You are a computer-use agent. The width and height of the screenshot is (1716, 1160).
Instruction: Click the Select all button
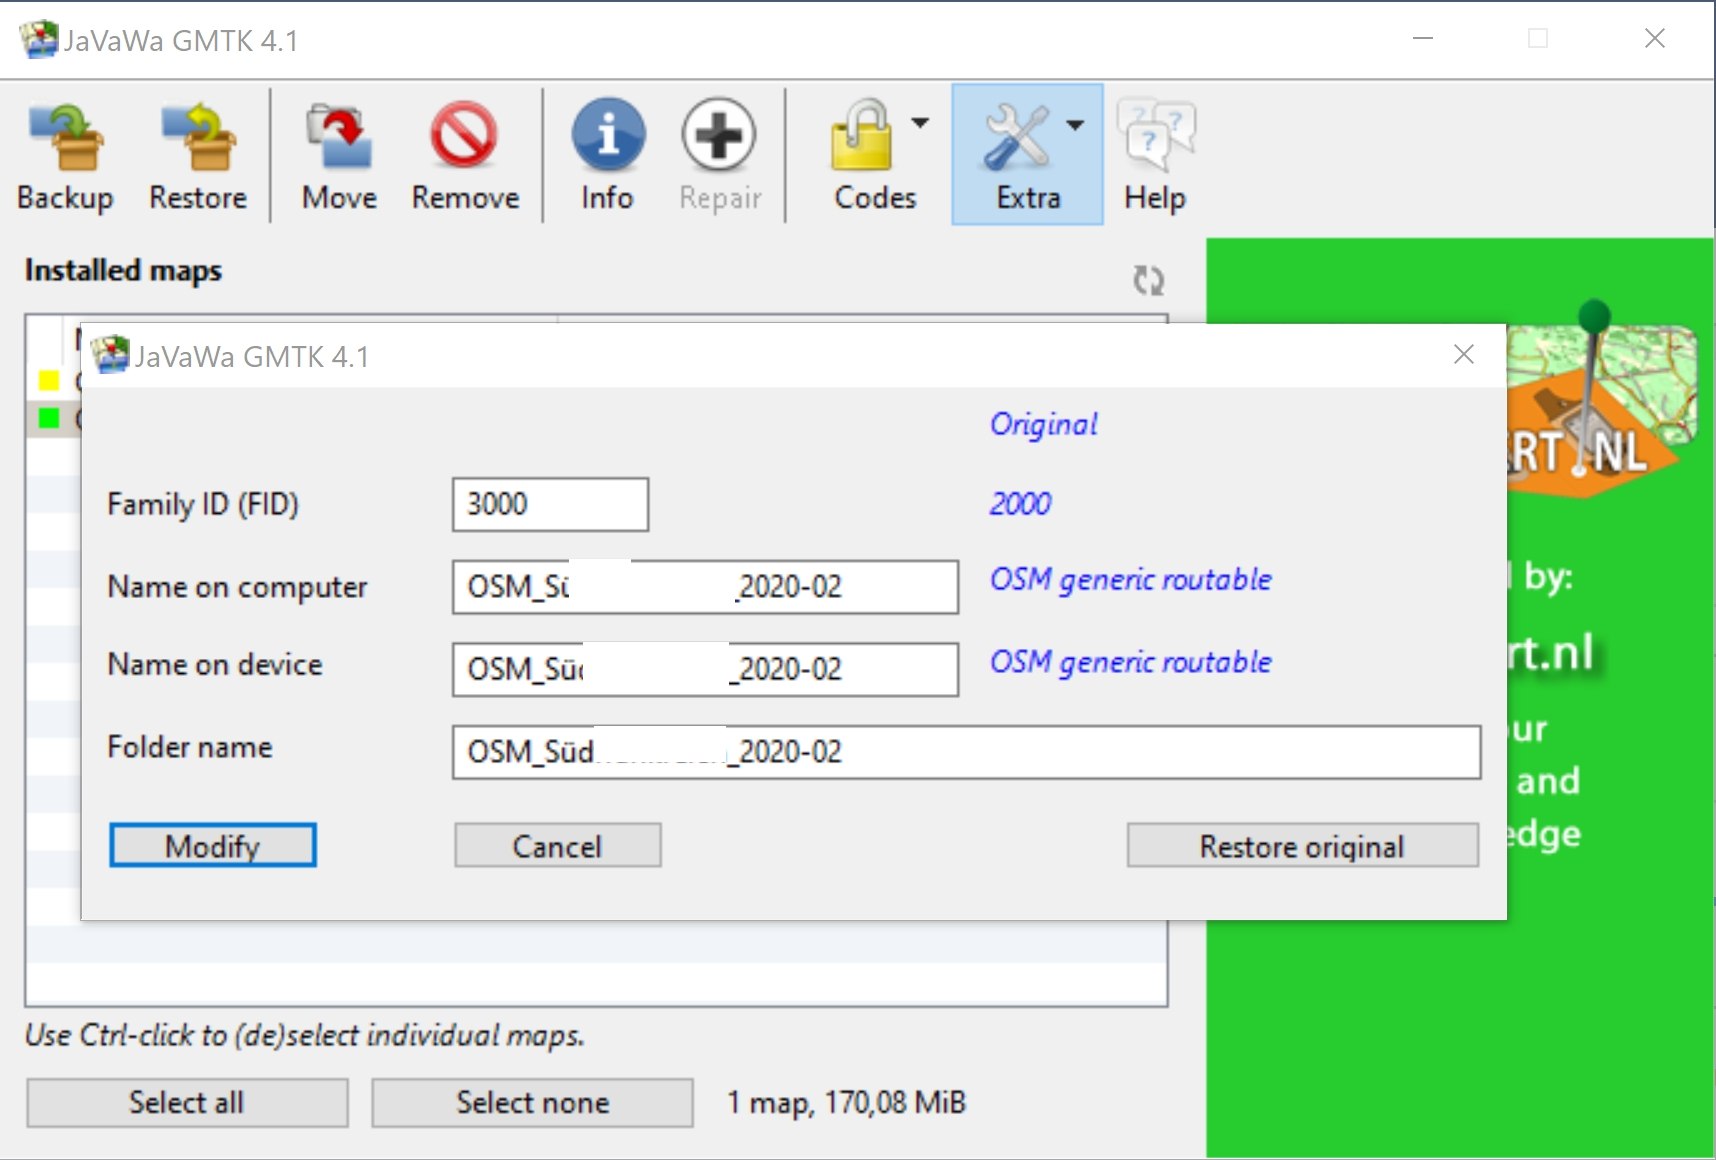(187, 1102)
